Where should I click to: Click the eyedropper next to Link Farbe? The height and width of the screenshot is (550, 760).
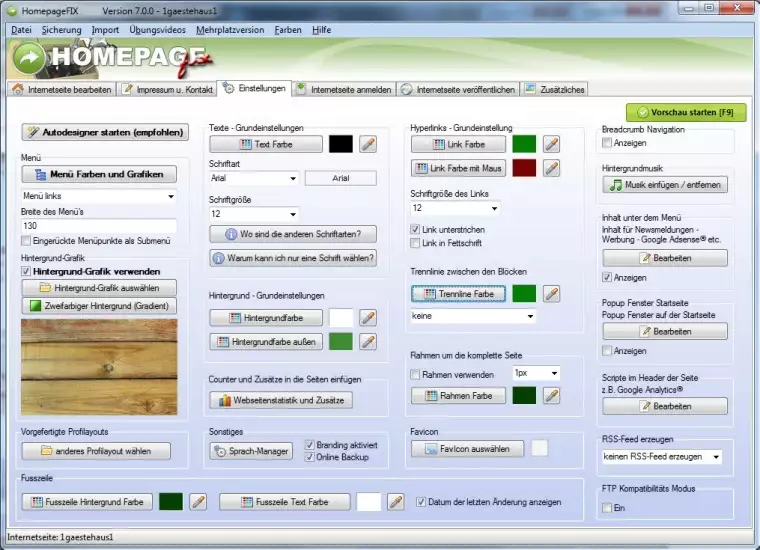[x=551, y=144]
